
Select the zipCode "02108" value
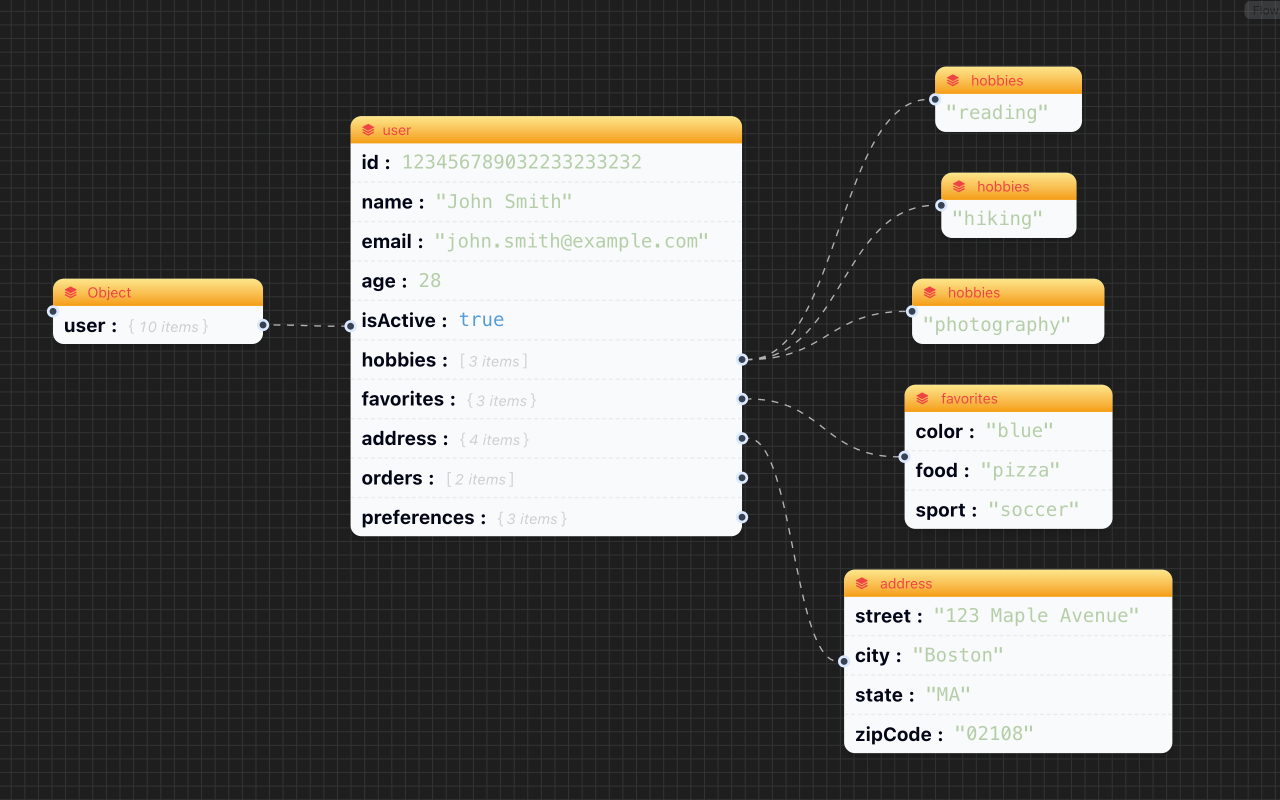[993, 734]
